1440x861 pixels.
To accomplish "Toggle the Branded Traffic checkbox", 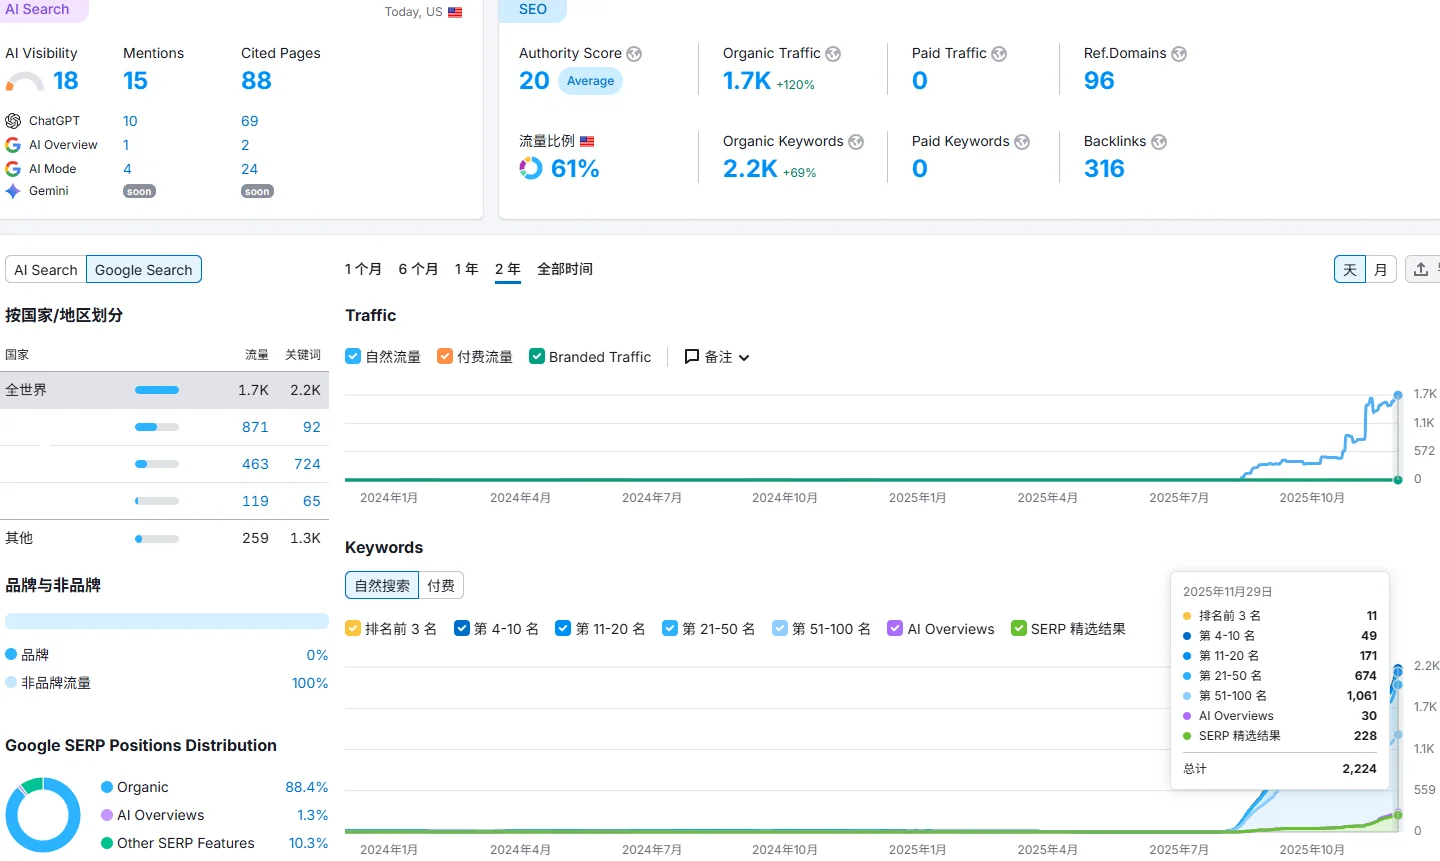I will click(x=537, y=357).
